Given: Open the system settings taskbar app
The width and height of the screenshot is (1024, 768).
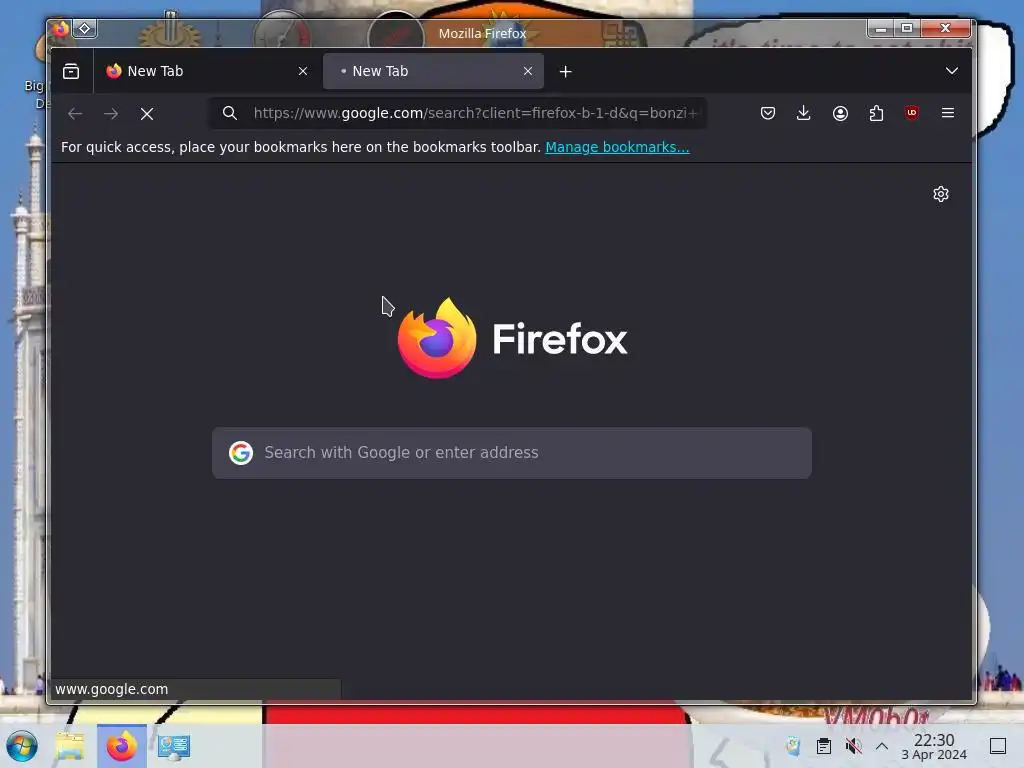Looking at the screenshot, I should [174, 746].
